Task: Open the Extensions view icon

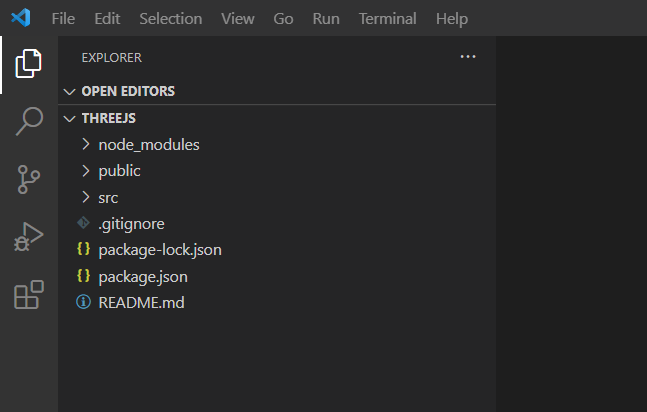Action: pyautogui.click(x=29, y=295)
